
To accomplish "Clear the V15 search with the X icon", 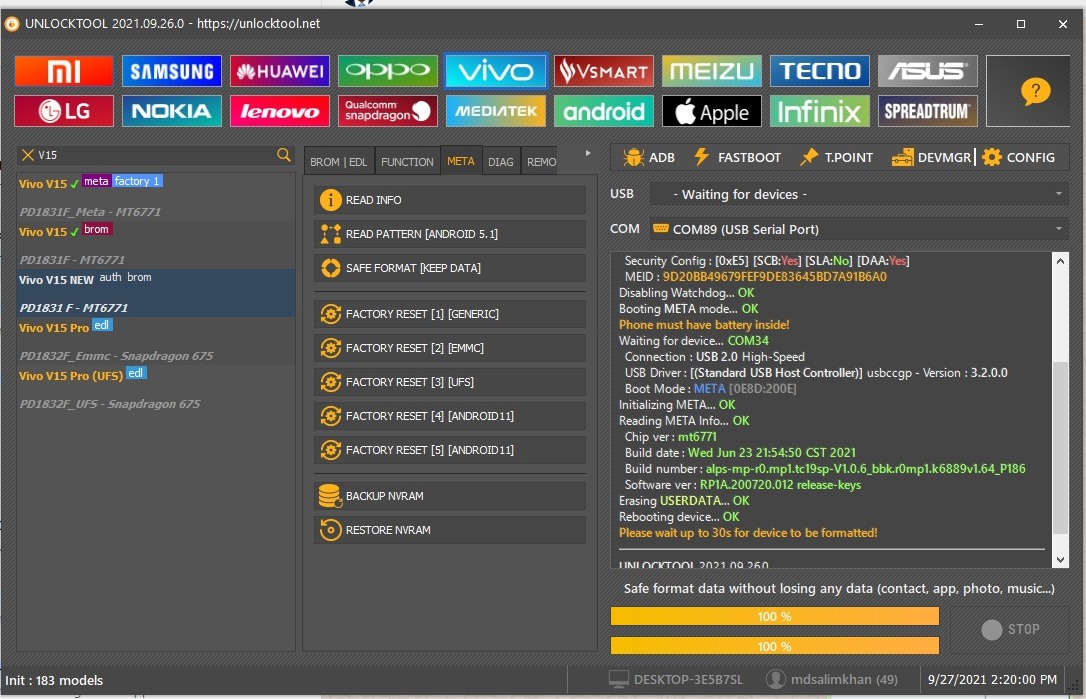I will click(28, 155).
